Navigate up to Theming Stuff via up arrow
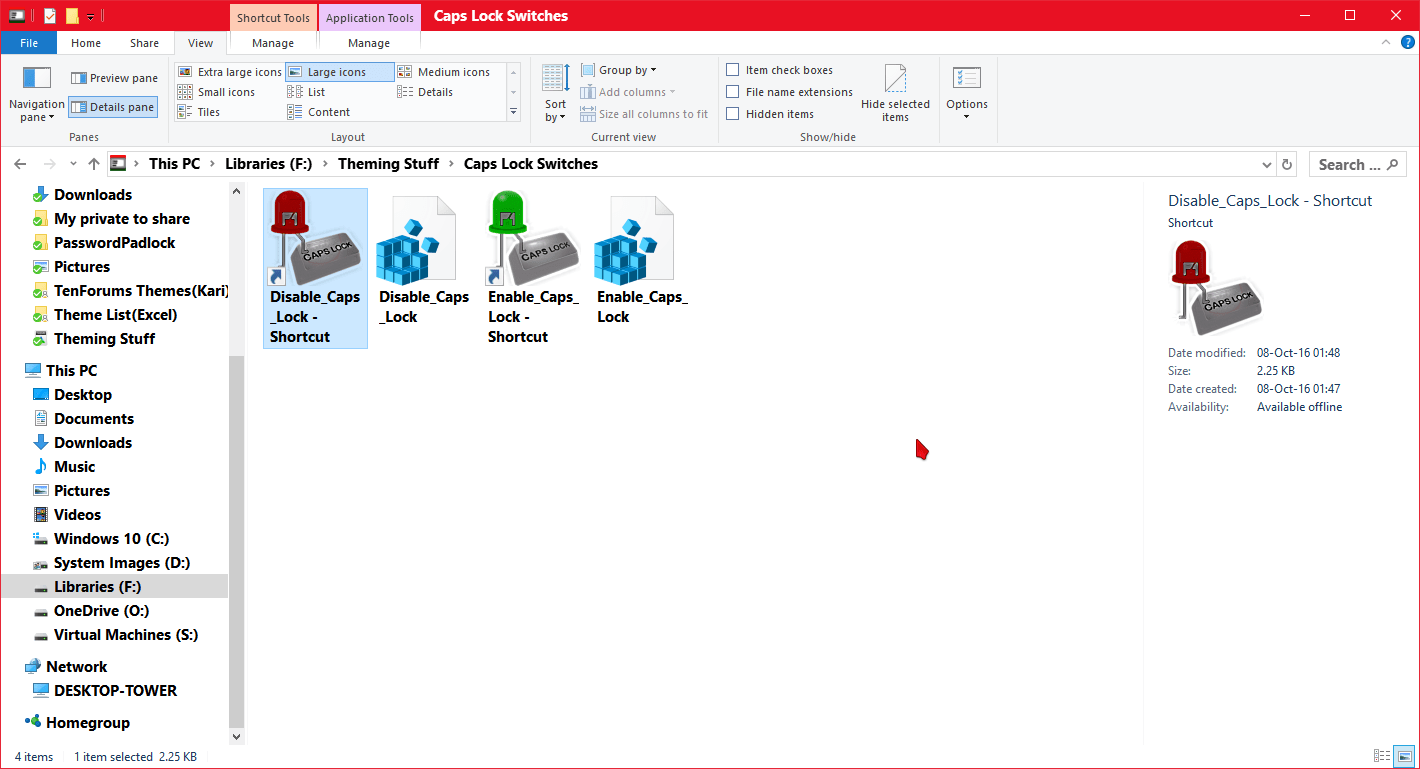 [93, 163]
